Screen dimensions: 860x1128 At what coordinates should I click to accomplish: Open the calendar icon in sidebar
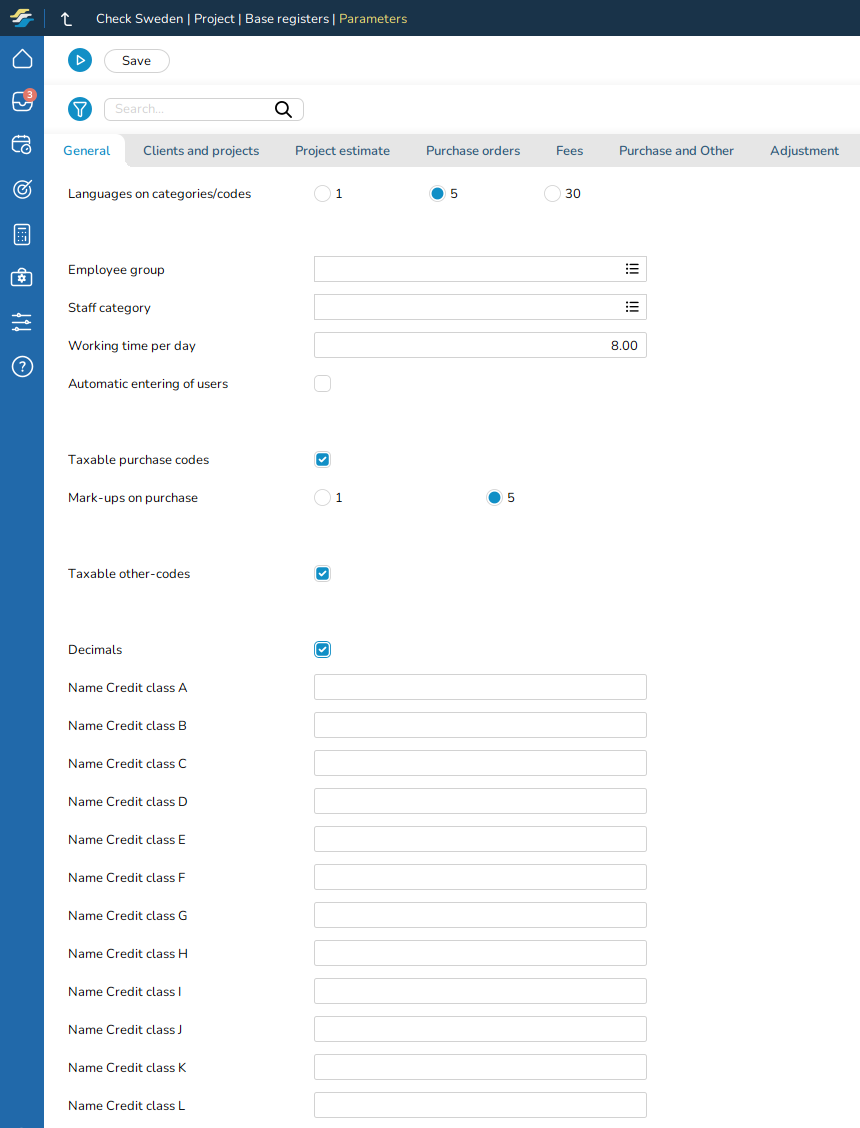pos(22,145)
